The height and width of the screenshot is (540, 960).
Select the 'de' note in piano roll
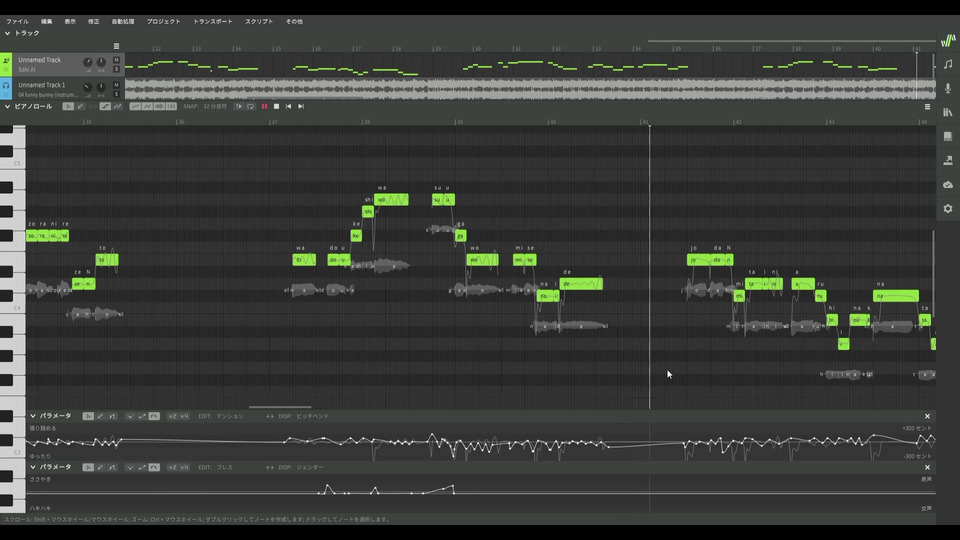[581, 284]
